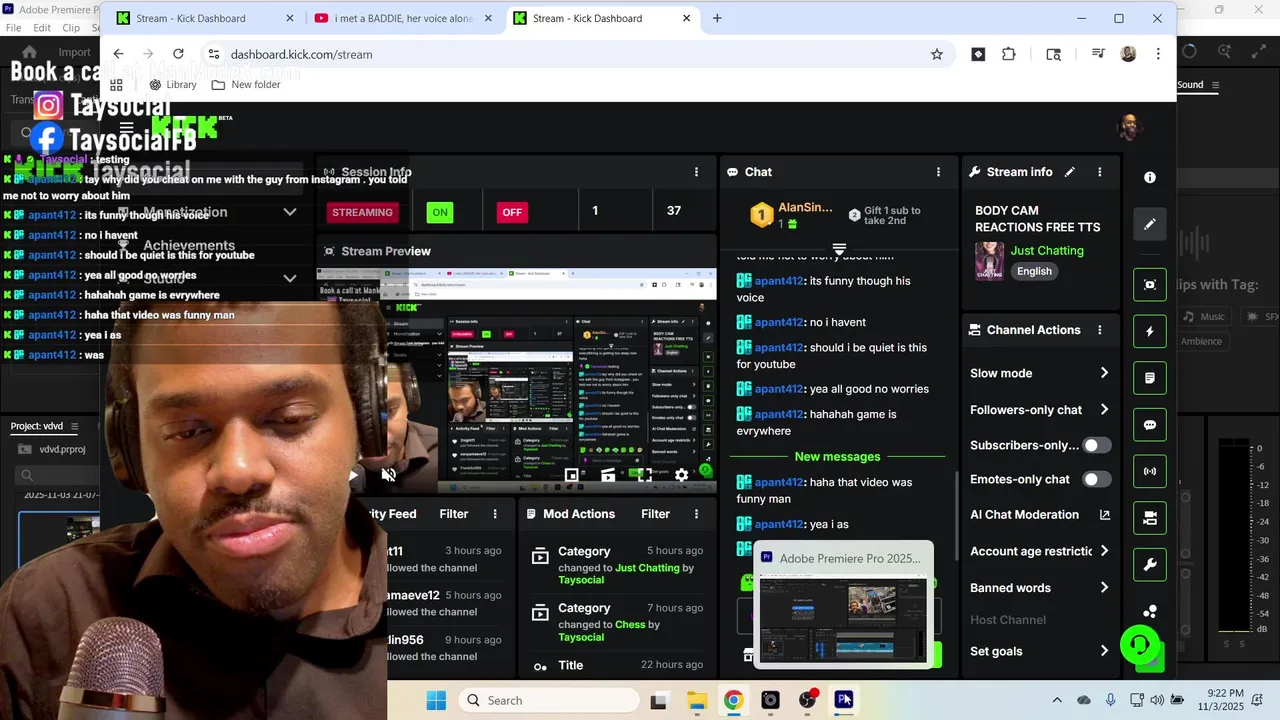Click the broadcast signal icon in right sidebar
1280x720 pixels.
(1150, 471)
